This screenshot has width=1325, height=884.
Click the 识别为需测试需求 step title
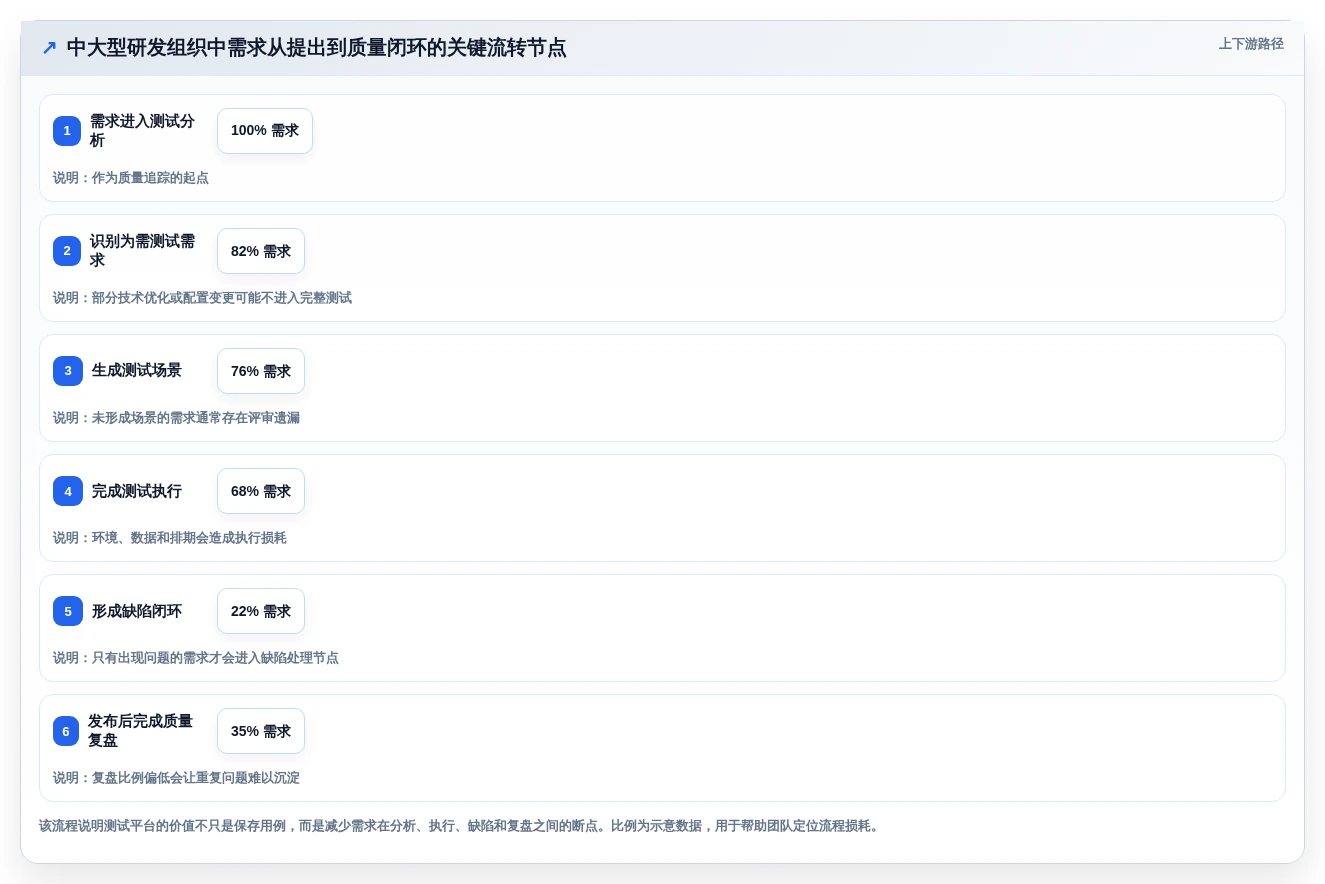(x=142, y=251)
